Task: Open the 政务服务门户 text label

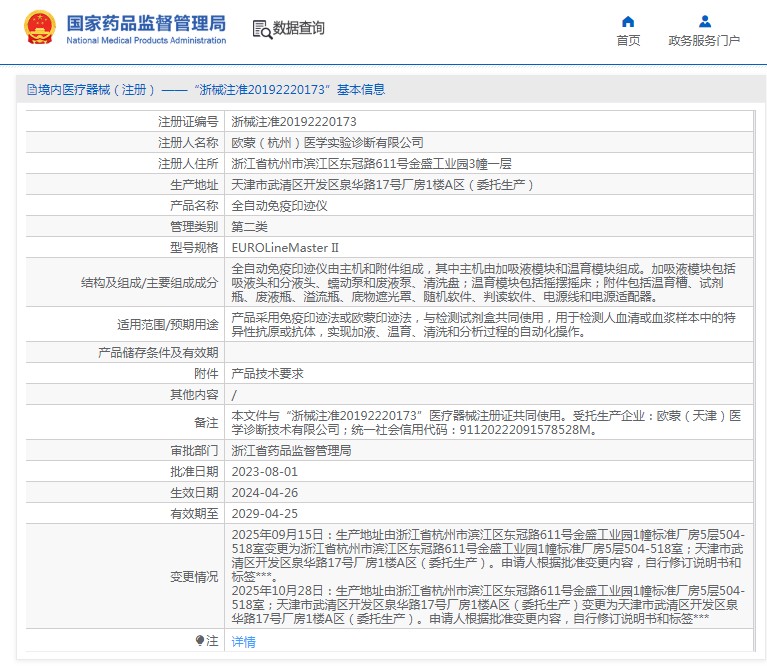Action: point(704,41)
